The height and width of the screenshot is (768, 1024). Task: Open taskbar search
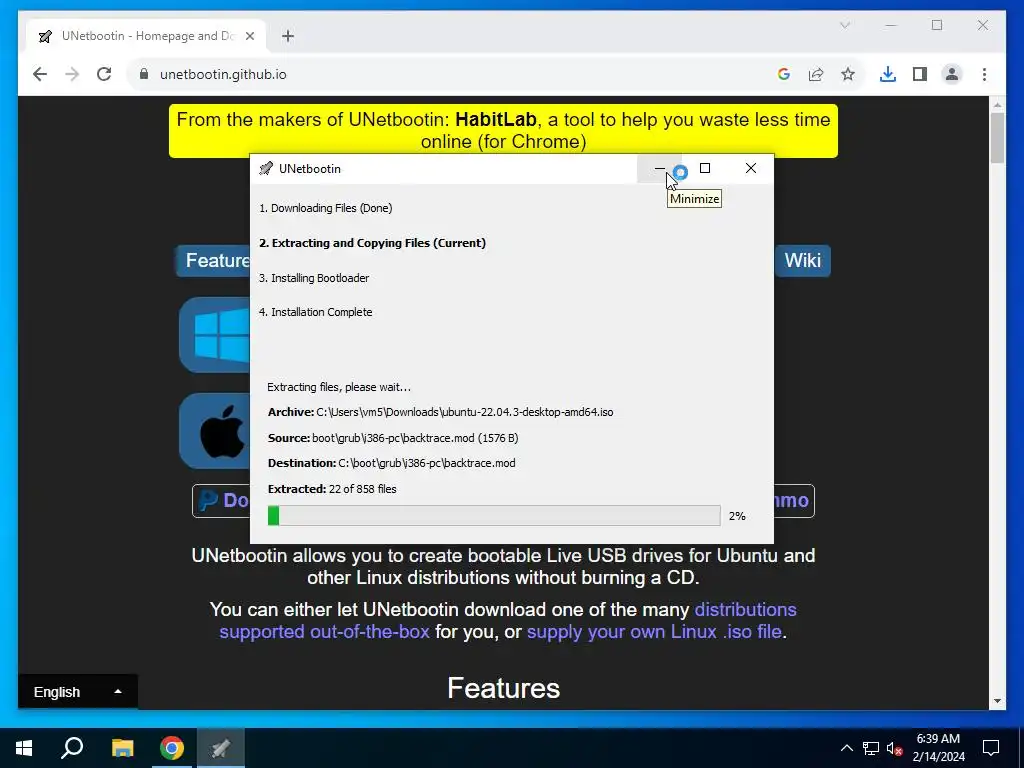pos(72,748)
